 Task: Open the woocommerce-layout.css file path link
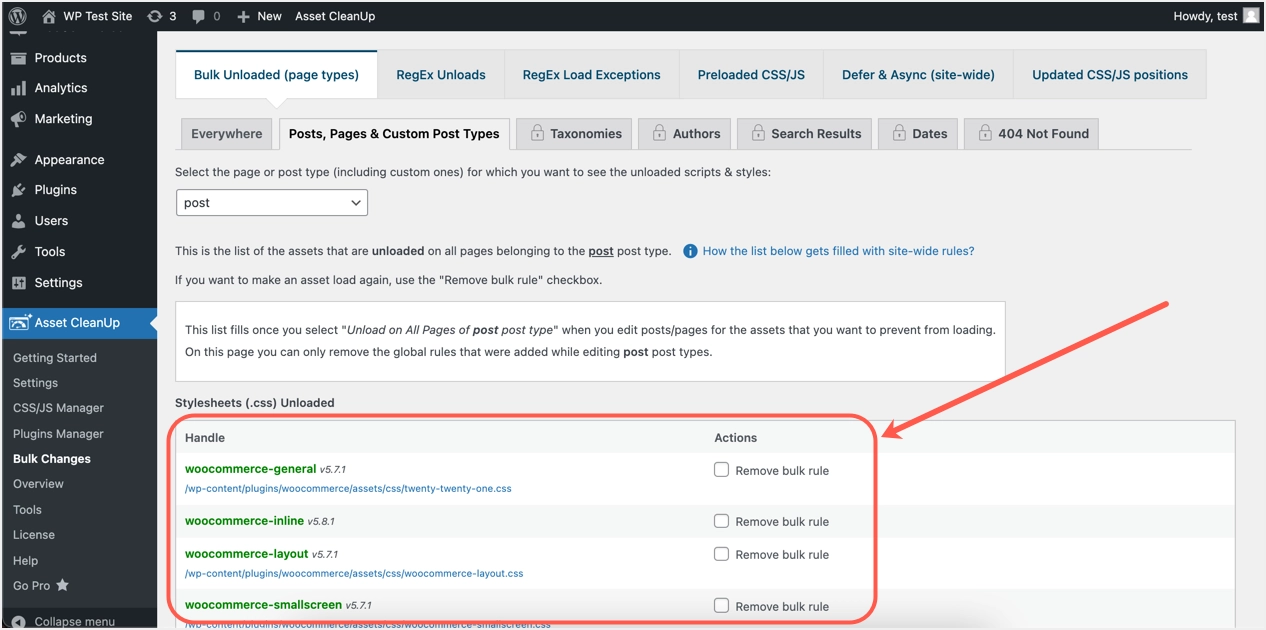point(354,574)
